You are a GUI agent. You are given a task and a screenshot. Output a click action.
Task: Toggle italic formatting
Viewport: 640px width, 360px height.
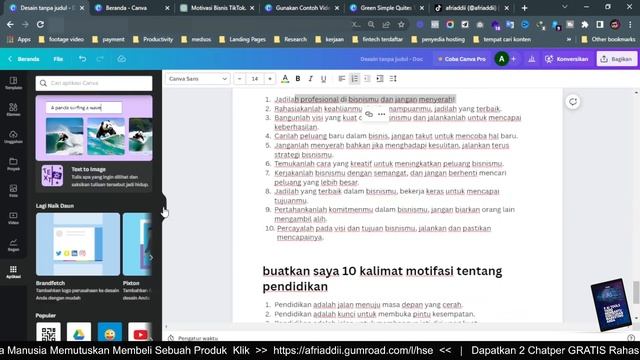tap(311, 78)
